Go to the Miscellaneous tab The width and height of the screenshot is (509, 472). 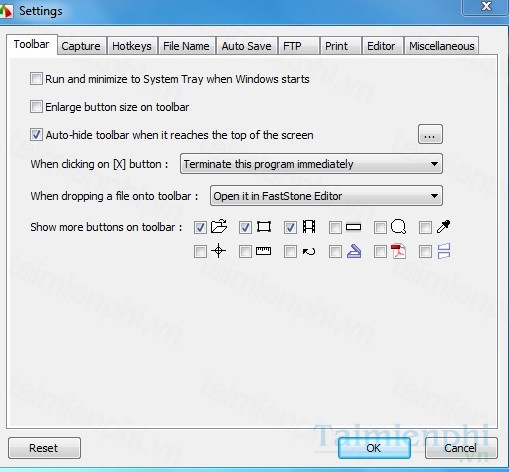click(x=441, y=46)
